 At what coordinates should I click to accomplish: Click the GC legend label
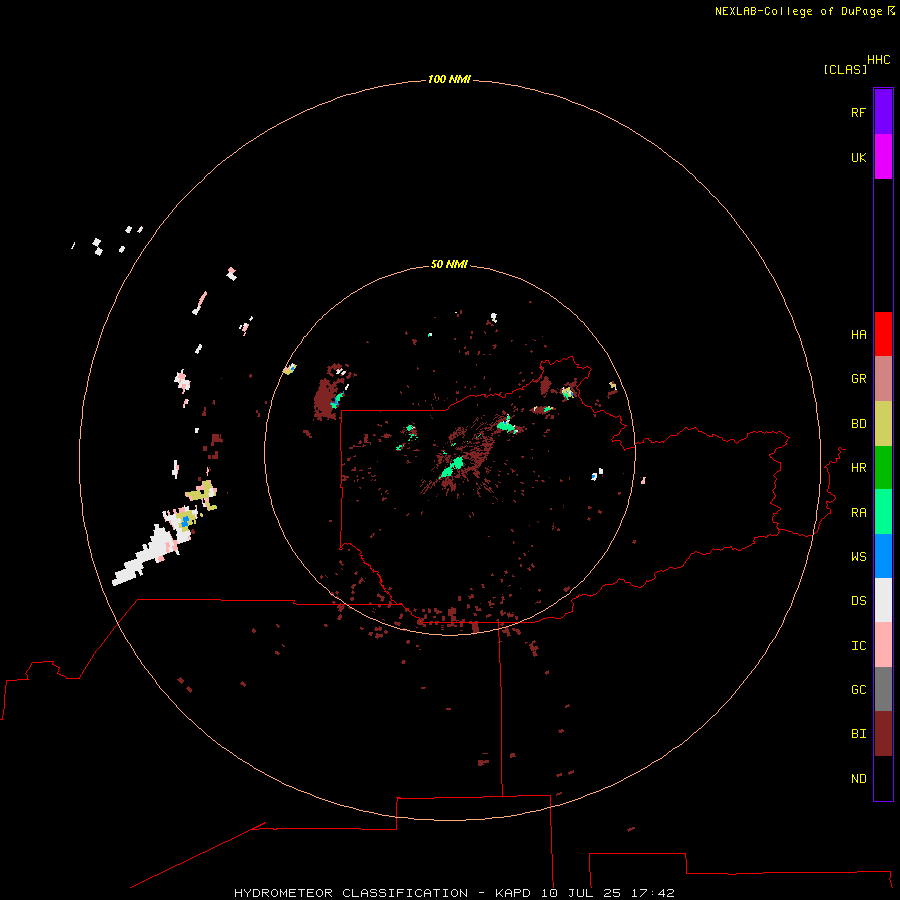[858, 689]
